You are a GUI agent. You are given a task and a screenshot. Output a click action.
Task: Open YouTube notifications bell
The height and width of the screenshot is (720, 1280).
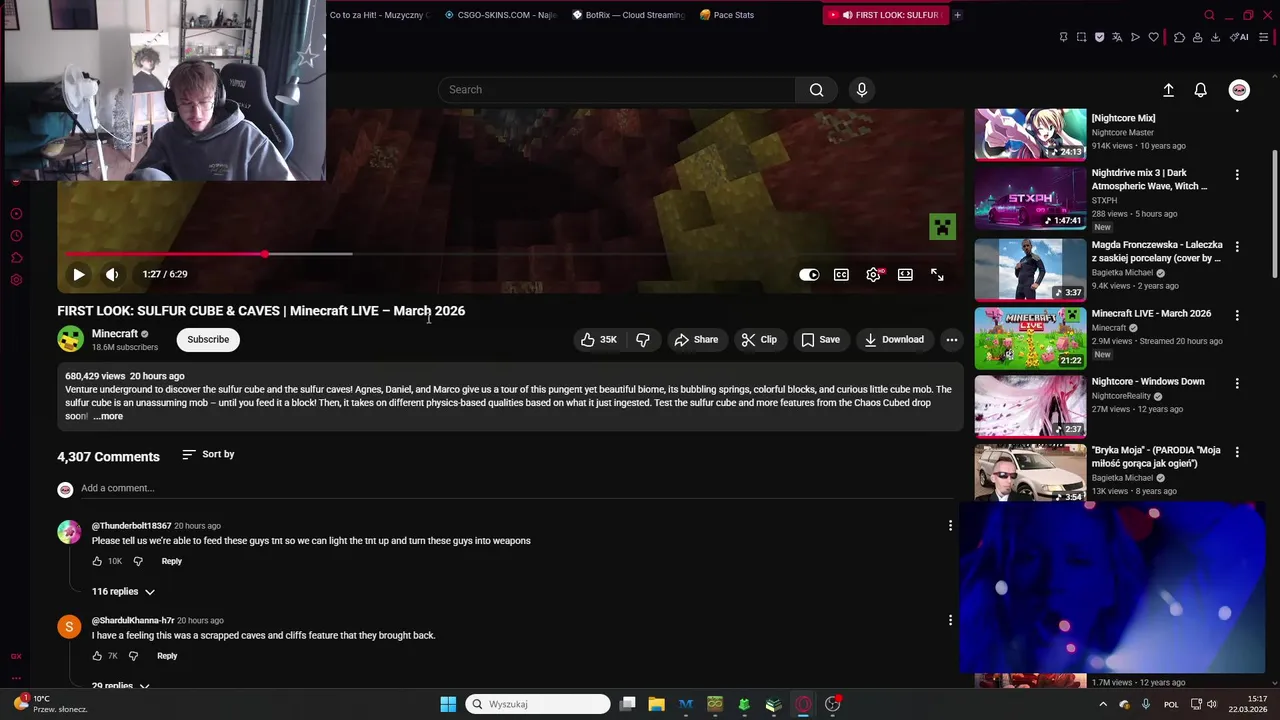(1200, 90)
